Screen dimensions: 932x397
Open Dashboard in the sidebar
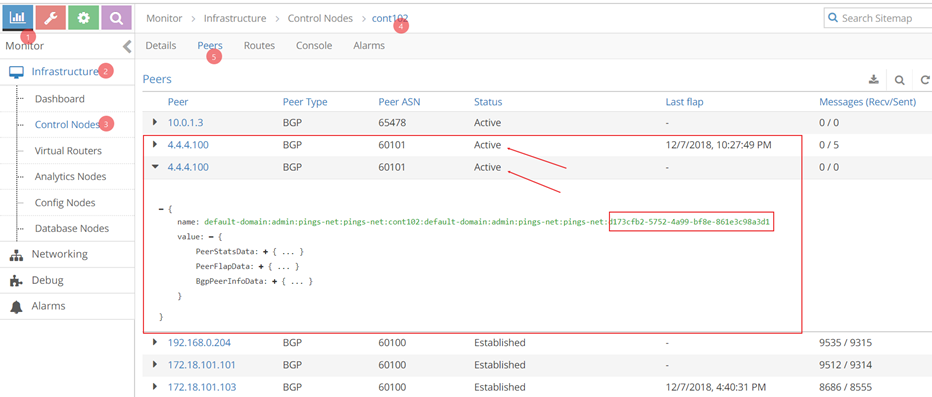click(x=59, y=99)
